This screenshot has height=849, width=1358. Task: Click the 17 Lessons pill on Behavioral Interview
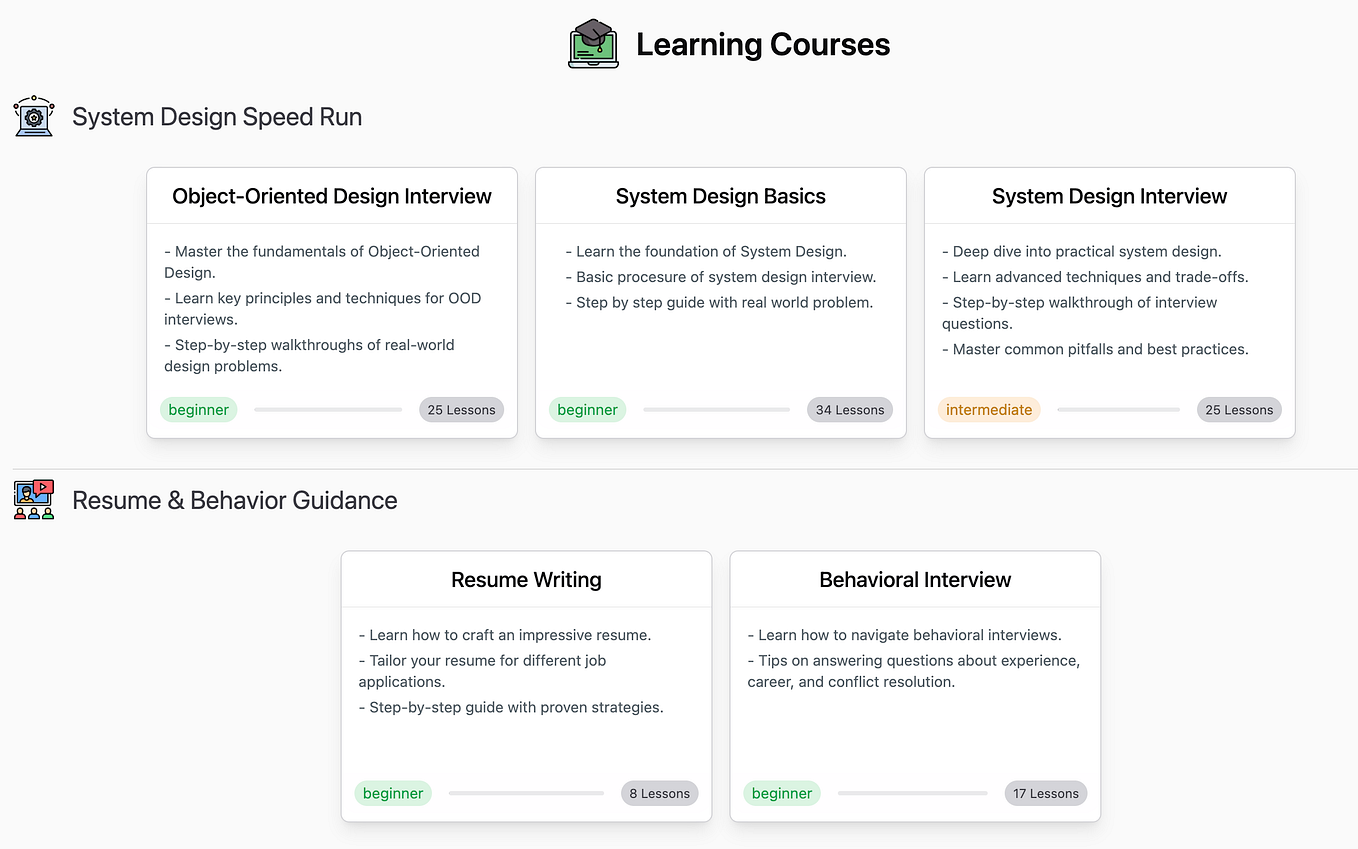click(x=1045, y=793)
